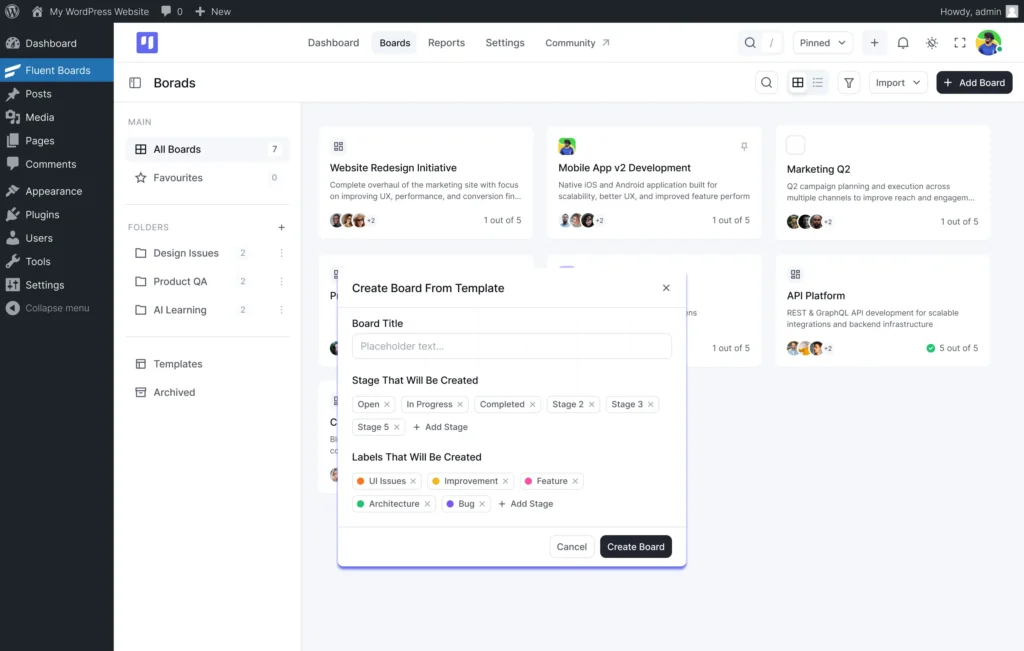Open the Website Redesign Initiative board

point(426,183)
